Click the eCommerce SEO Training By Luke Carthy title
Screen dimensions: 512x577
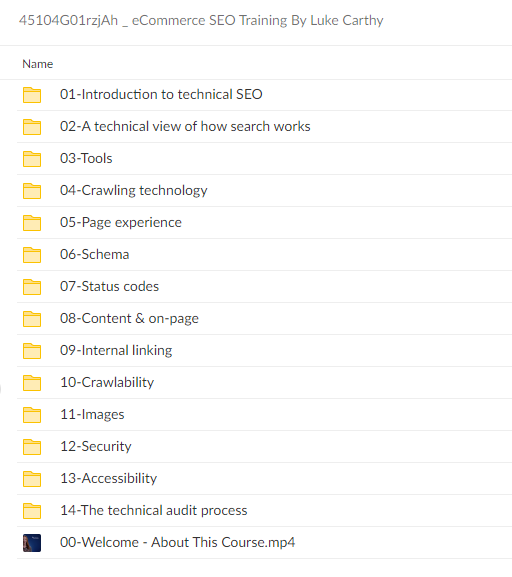[x=201, y=21]
